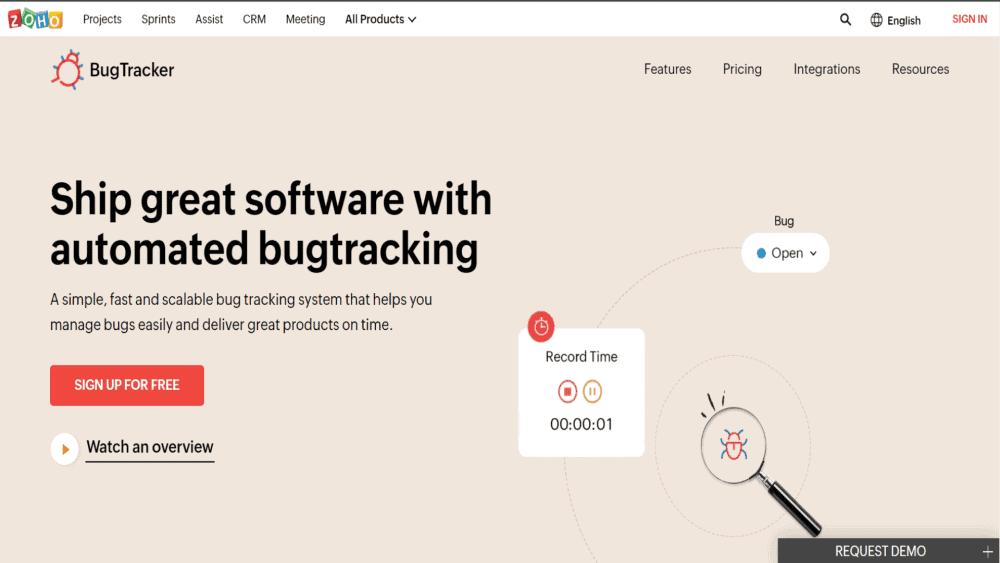The width and height of the screenshot is (1000, 563).
Task: Click the BugTracker product name
Action: tap(132, 70)
